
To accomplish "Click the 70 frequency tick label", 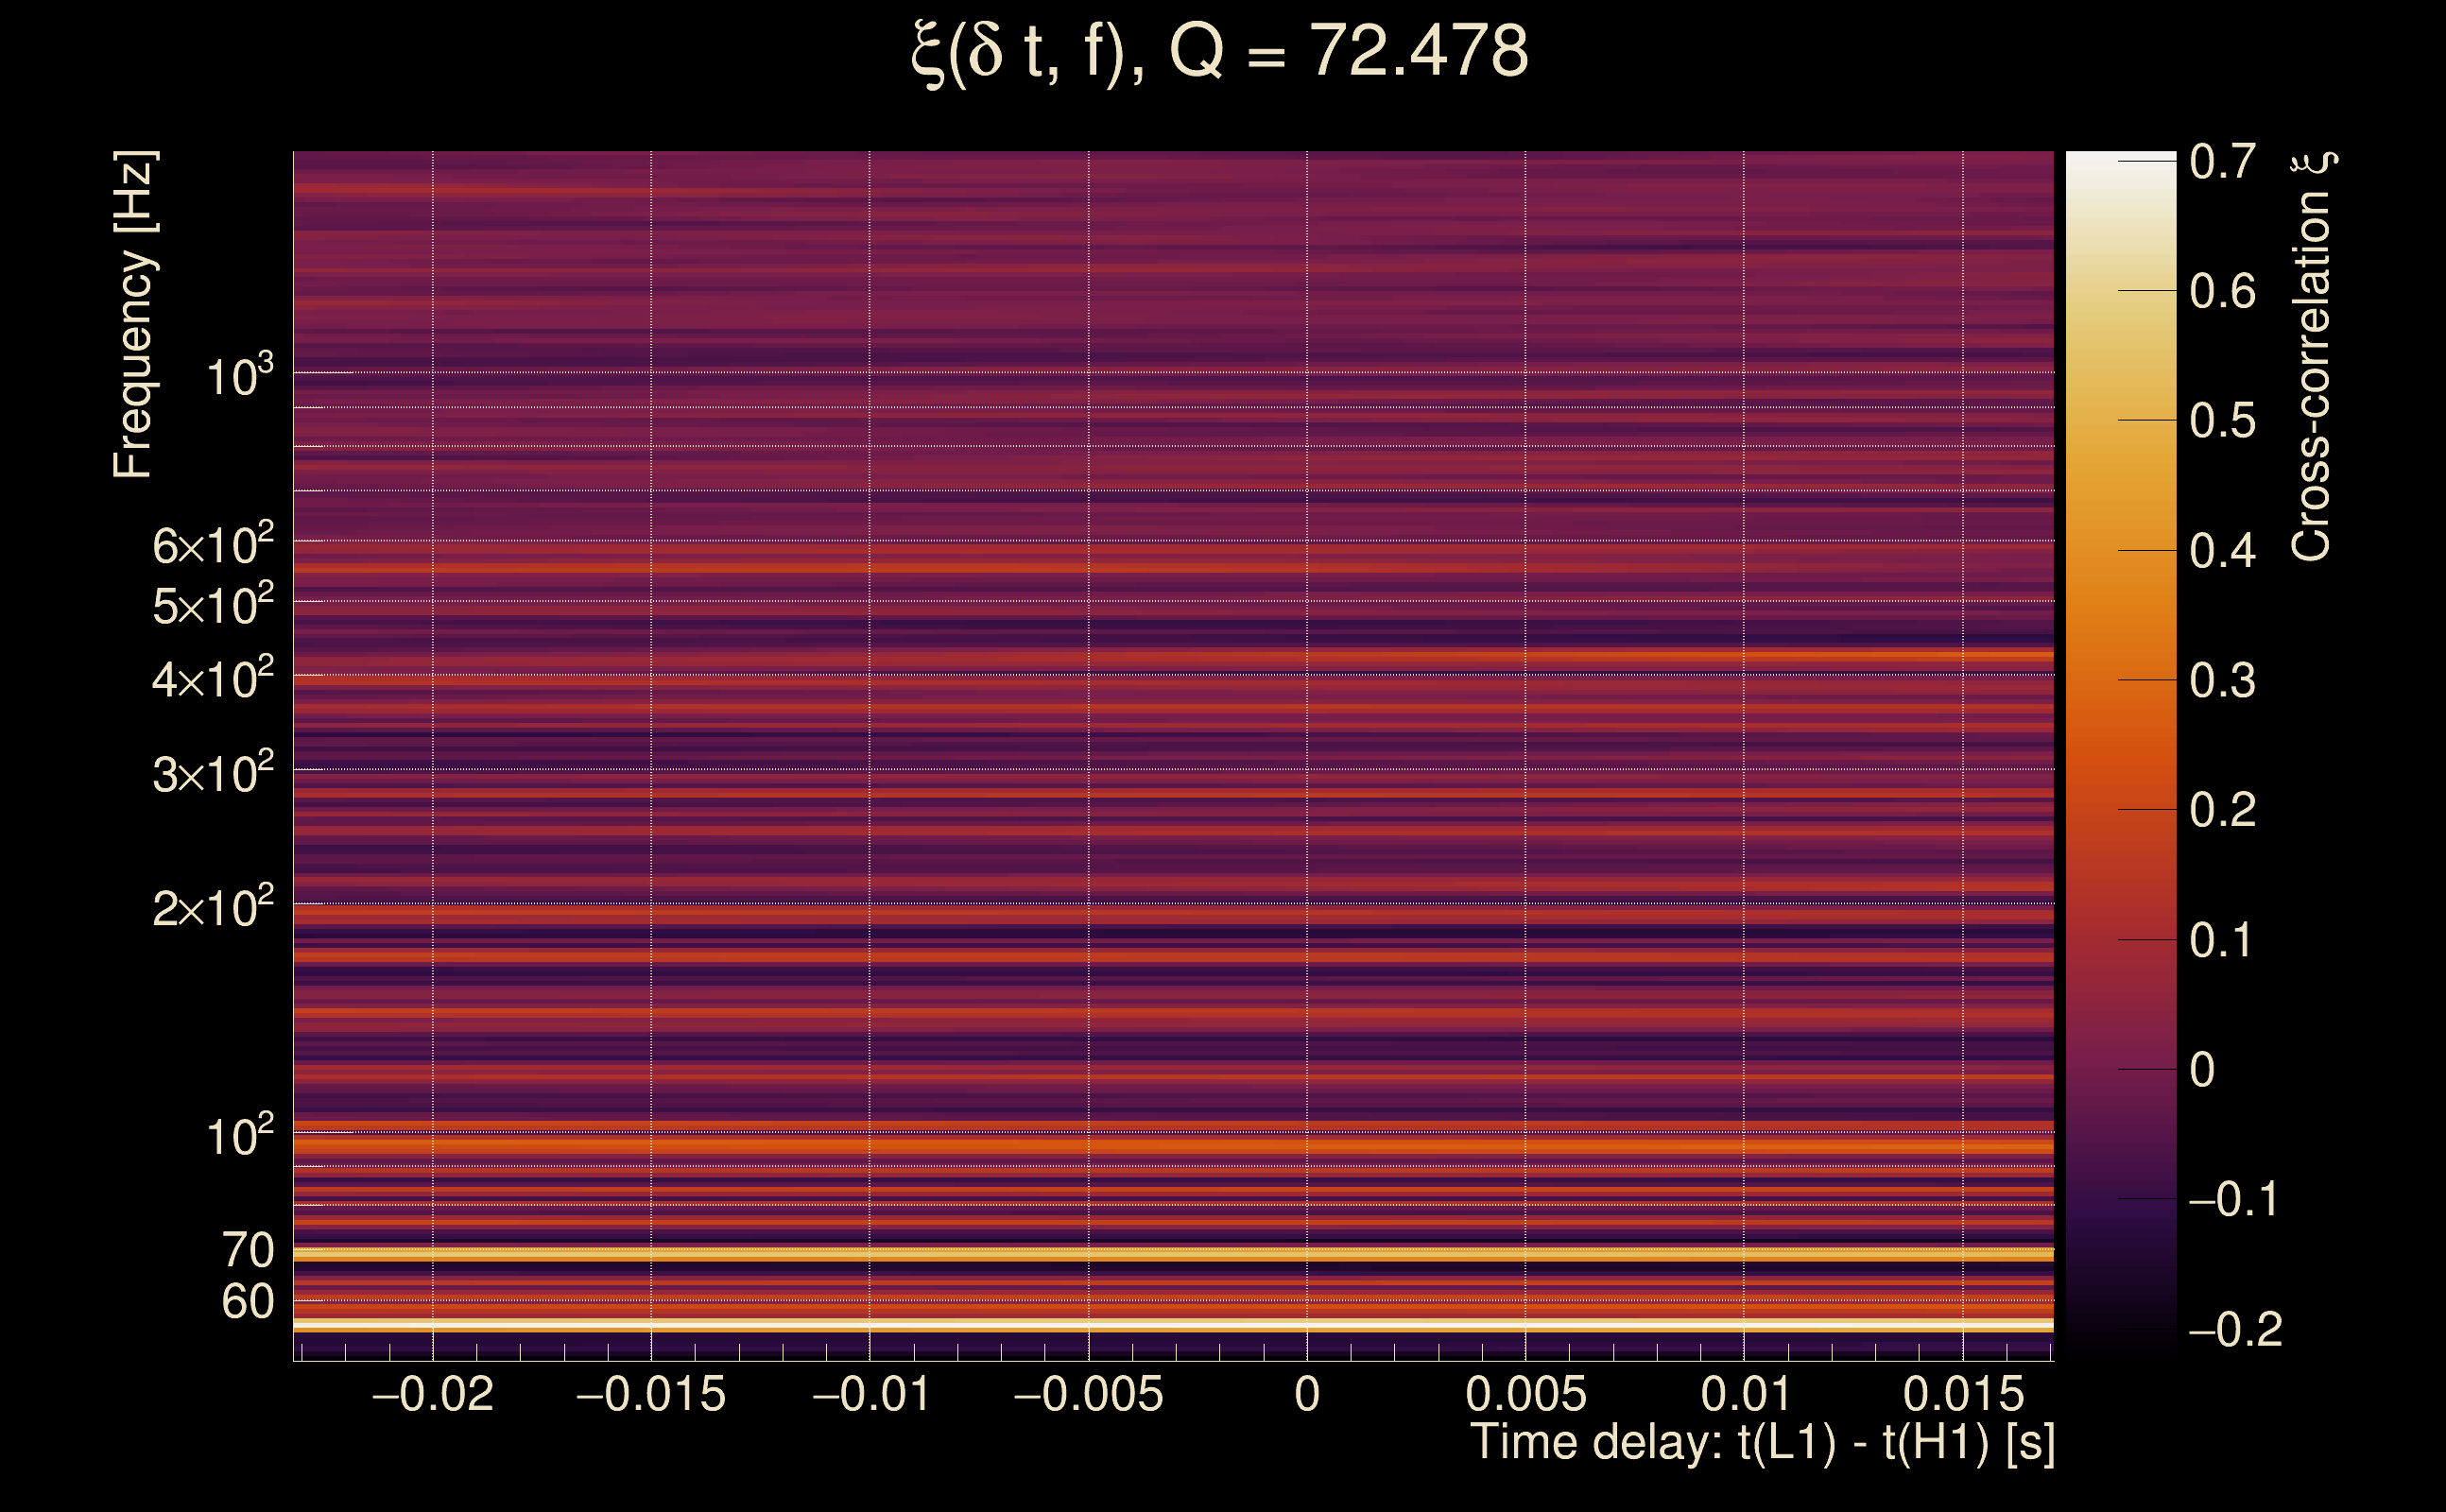I will [247, 1250].
